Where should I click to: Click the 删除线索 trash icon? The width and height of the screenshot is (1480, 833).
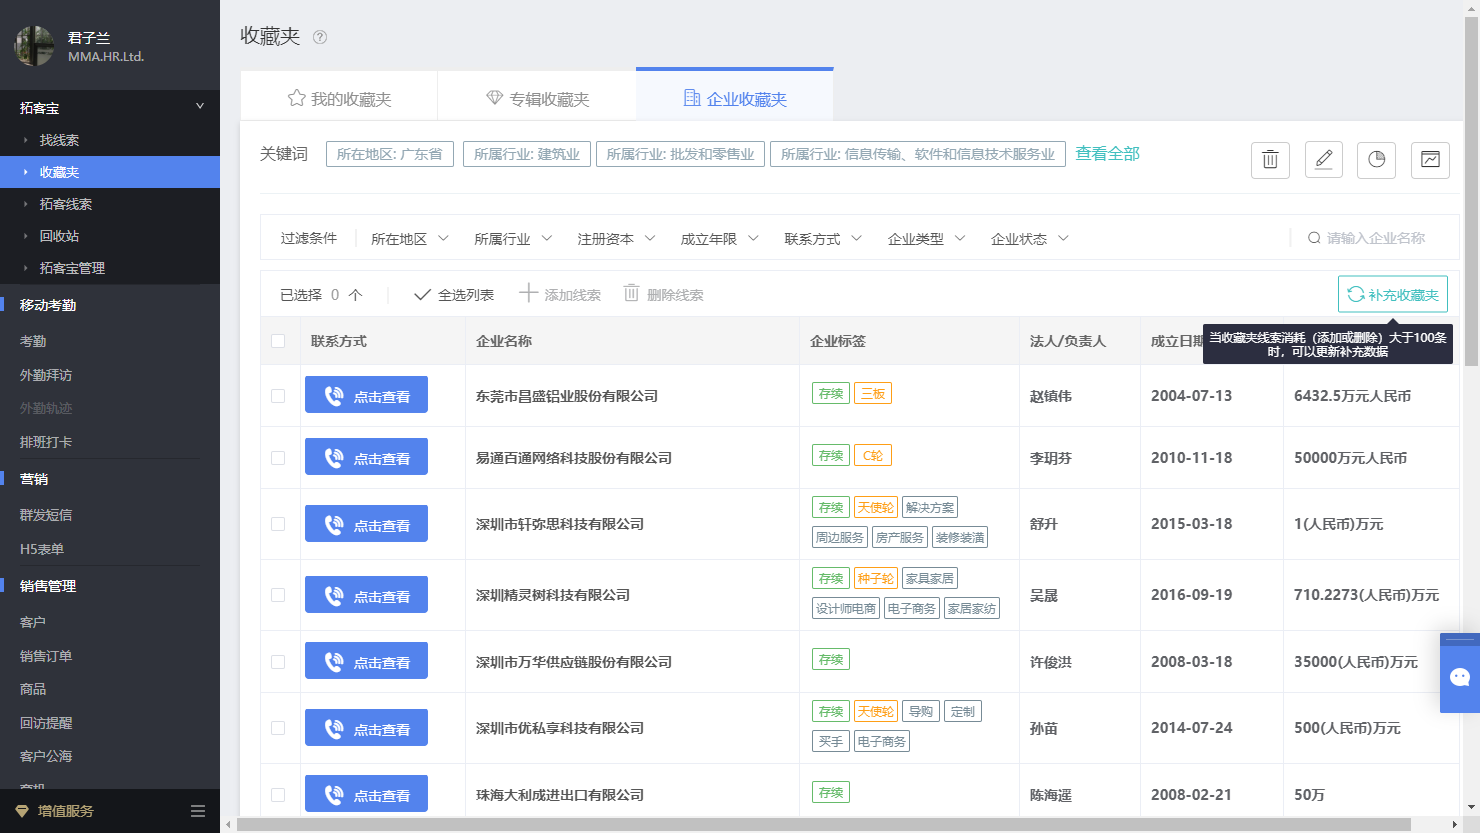pyautogui.click(x=631, y=293)
